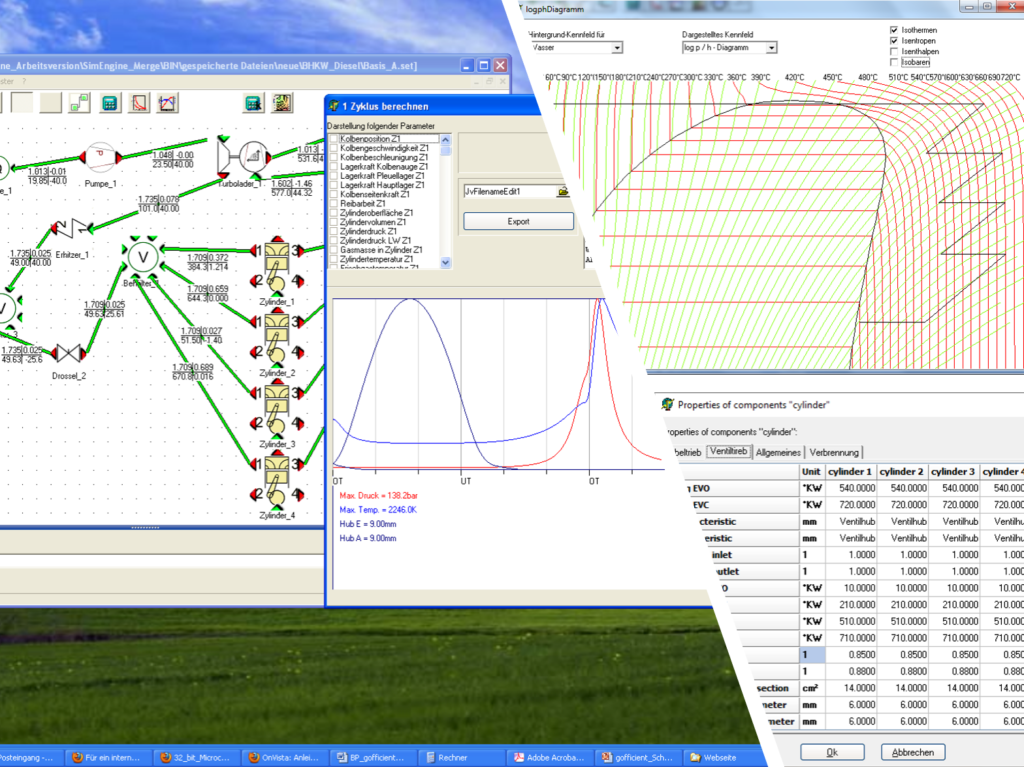The width and height of the screenshot is (1024, 767).
Task: Open the Dargestelltes Kennfeld log p/h dropdown
Action: (771, 48)
